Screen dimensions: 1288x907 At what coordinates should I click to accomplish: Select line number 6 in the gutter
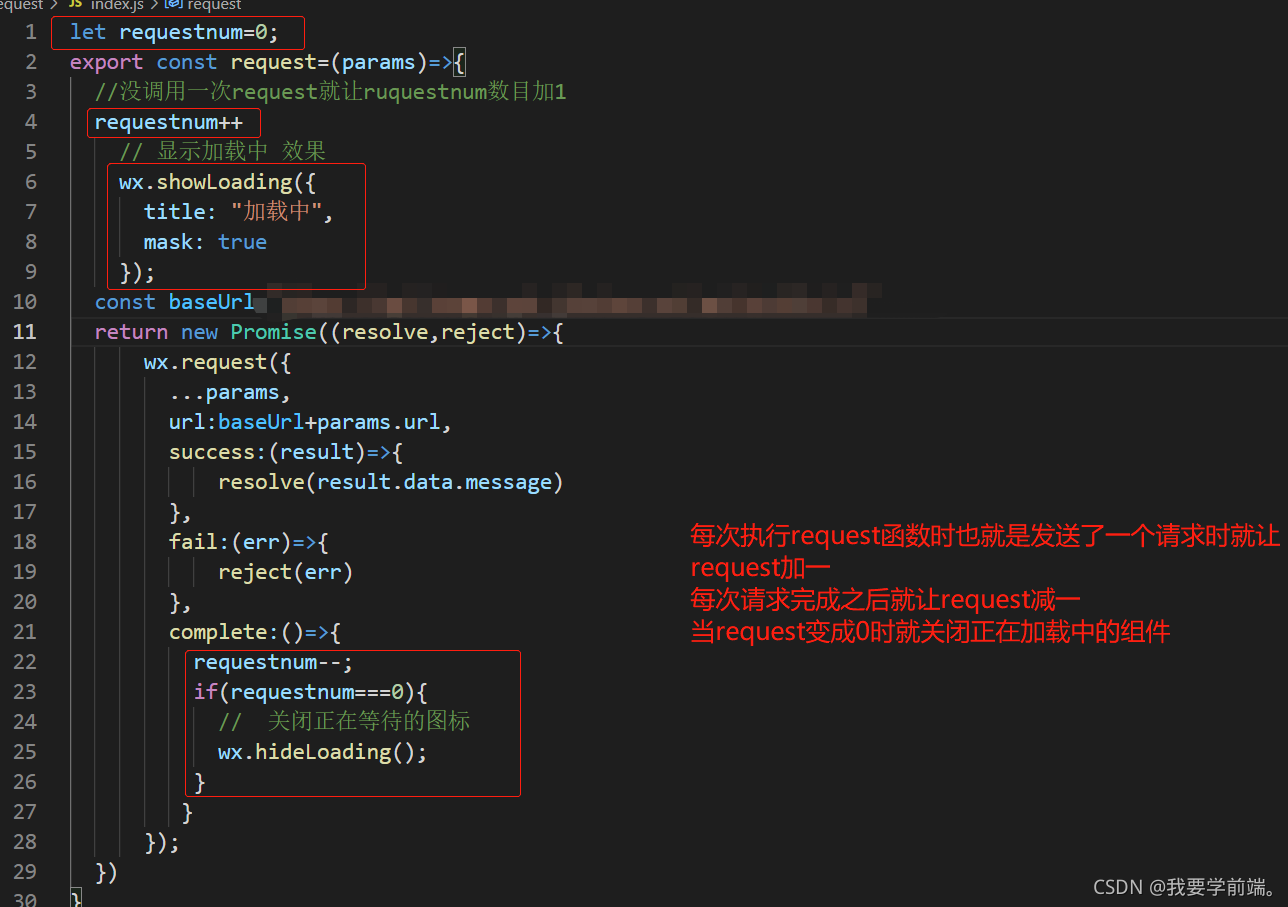31,182
